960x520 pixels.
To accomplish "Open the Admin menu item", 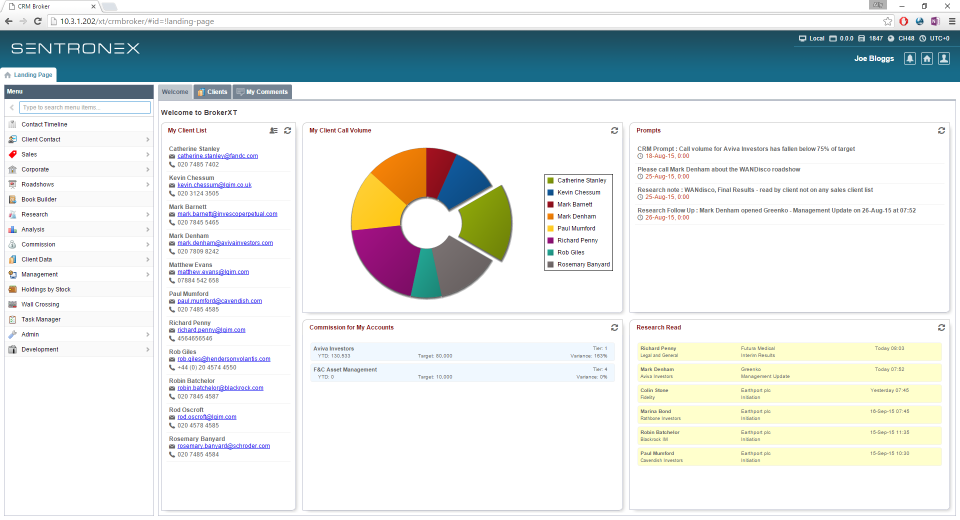I will (79, 334).
